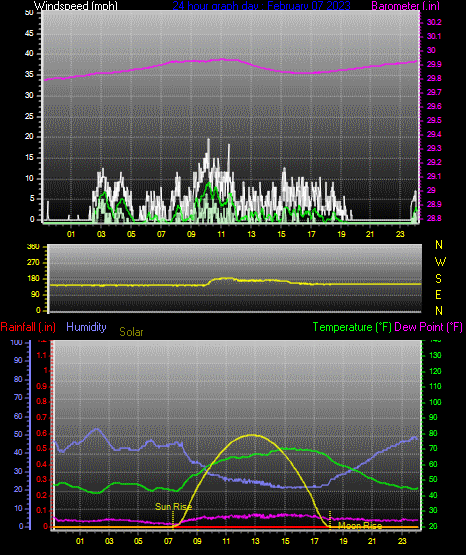Click the 24 hour graph day title
Screen dimensions: 466x555
click(261, 5)
